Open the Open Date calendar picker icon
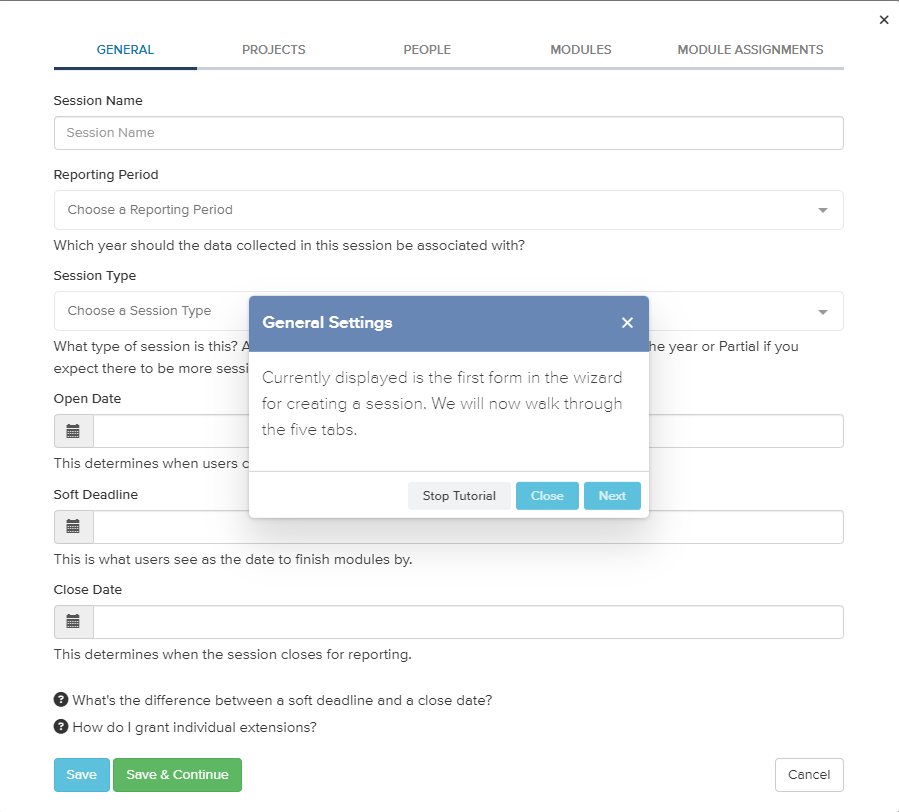 73,431
